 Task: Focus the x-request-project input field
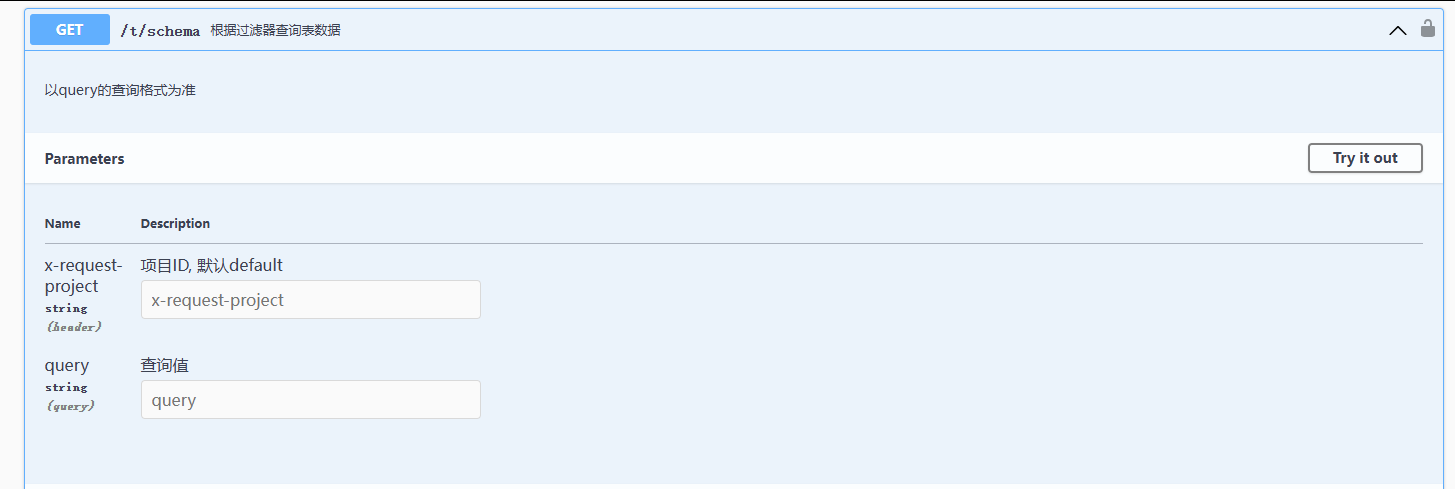tap(310, 300)
